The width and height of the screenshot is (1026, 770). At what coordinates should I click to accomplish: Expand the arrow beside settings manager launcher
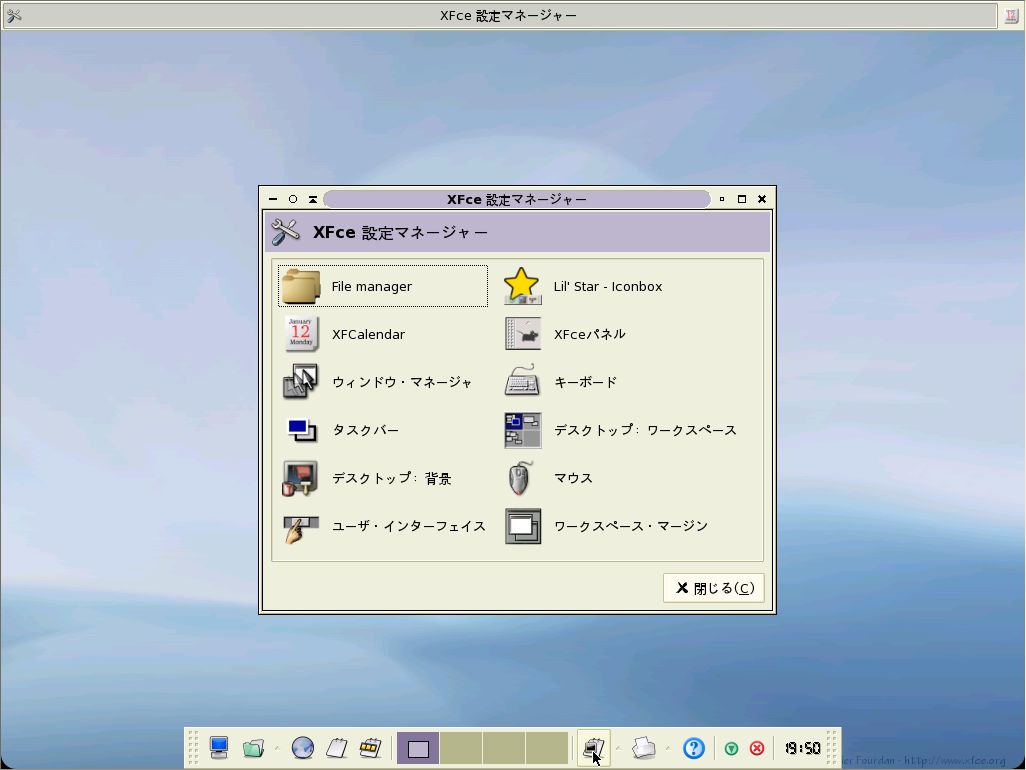[x=618, y=747]
